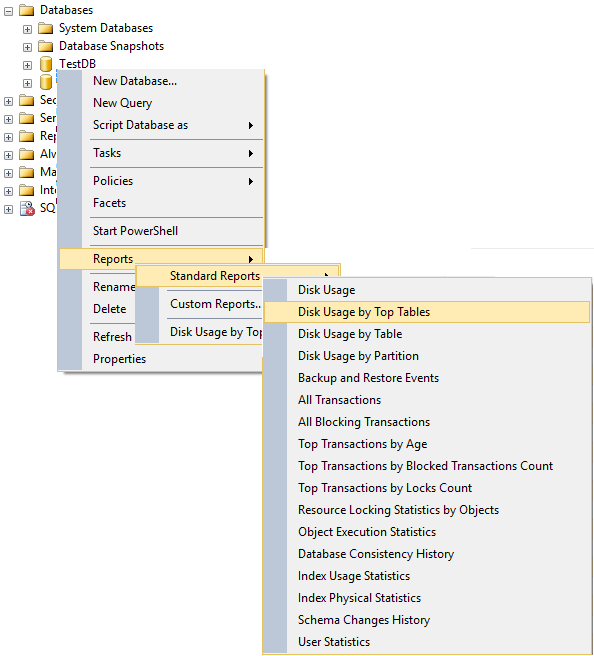Image resolution: width=594 pixels, height=656 pixels.
Task: Choose Custom Reports entry
Action: tap(215, 304)
